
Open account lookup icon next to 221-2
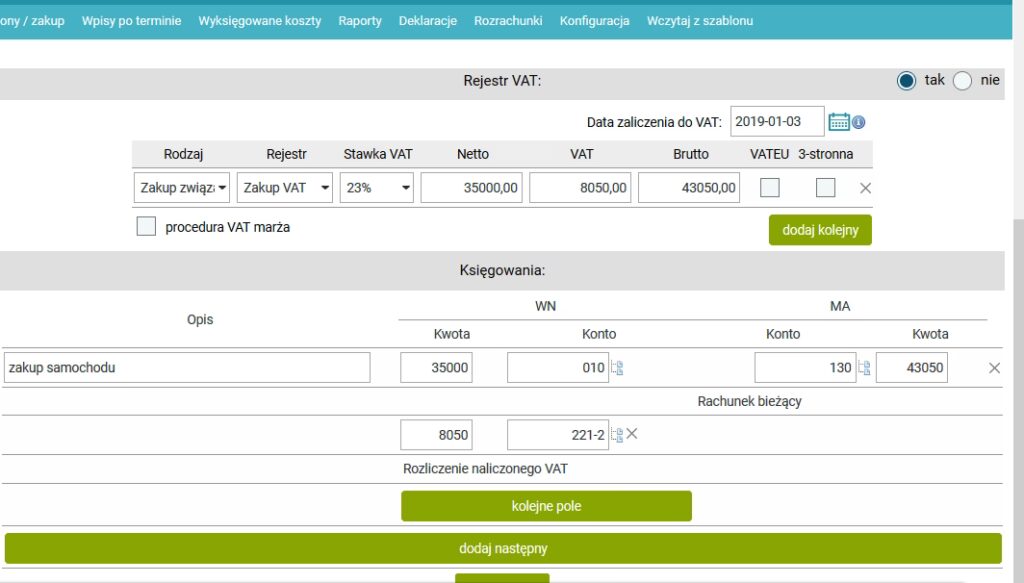coord(617,435)
